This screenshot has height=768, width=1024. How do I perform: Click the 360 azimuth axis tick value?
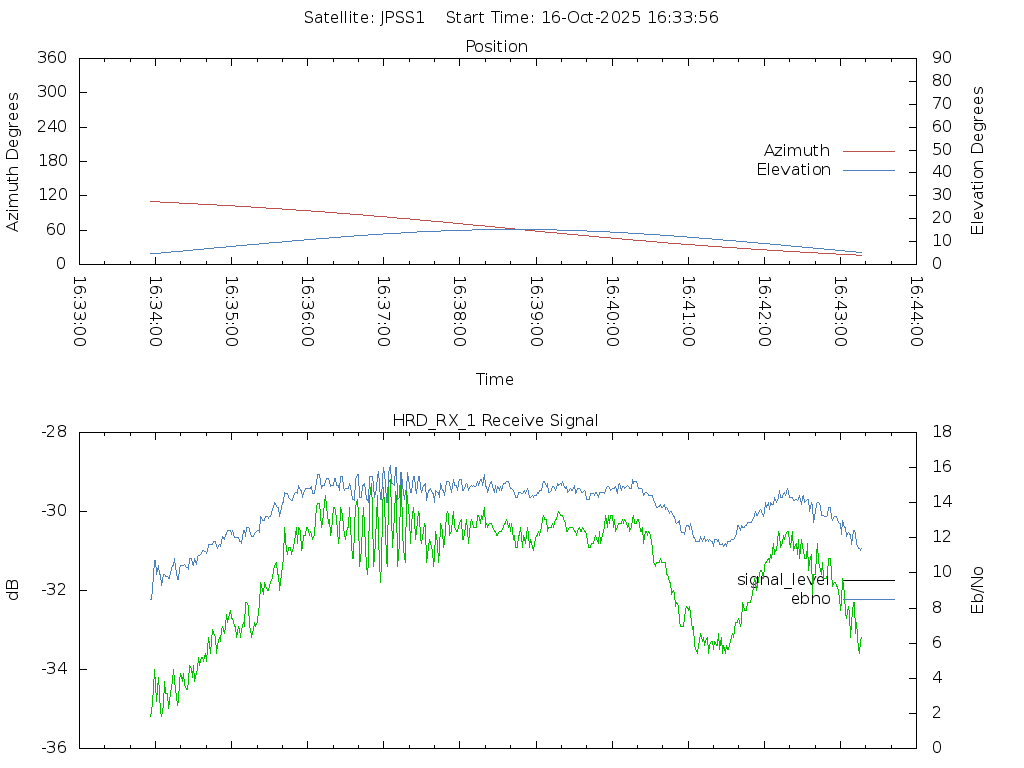pyautogui.click(x=51, y=58)
